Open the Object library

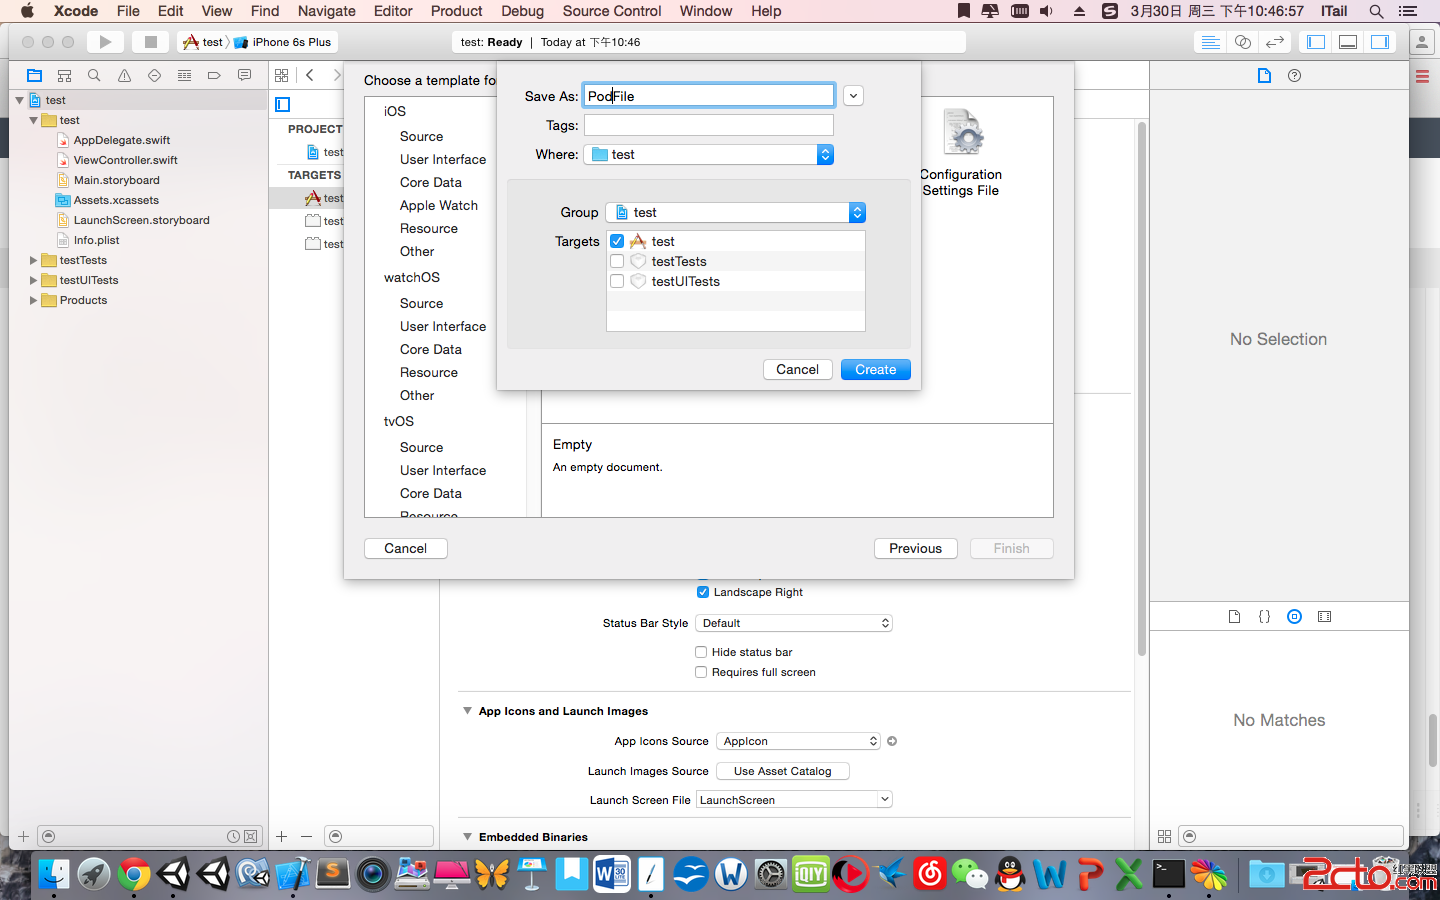click(x=1294, y=617)
